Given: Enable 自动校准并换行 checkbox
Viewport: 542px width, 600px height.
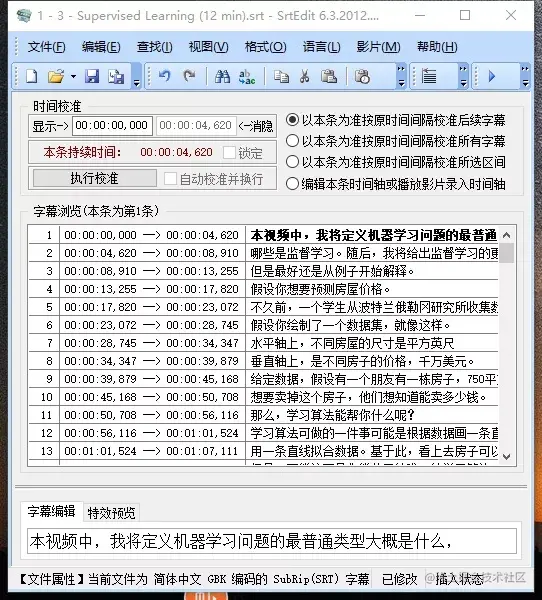Looking at the screenshot, I should point(170,179).
